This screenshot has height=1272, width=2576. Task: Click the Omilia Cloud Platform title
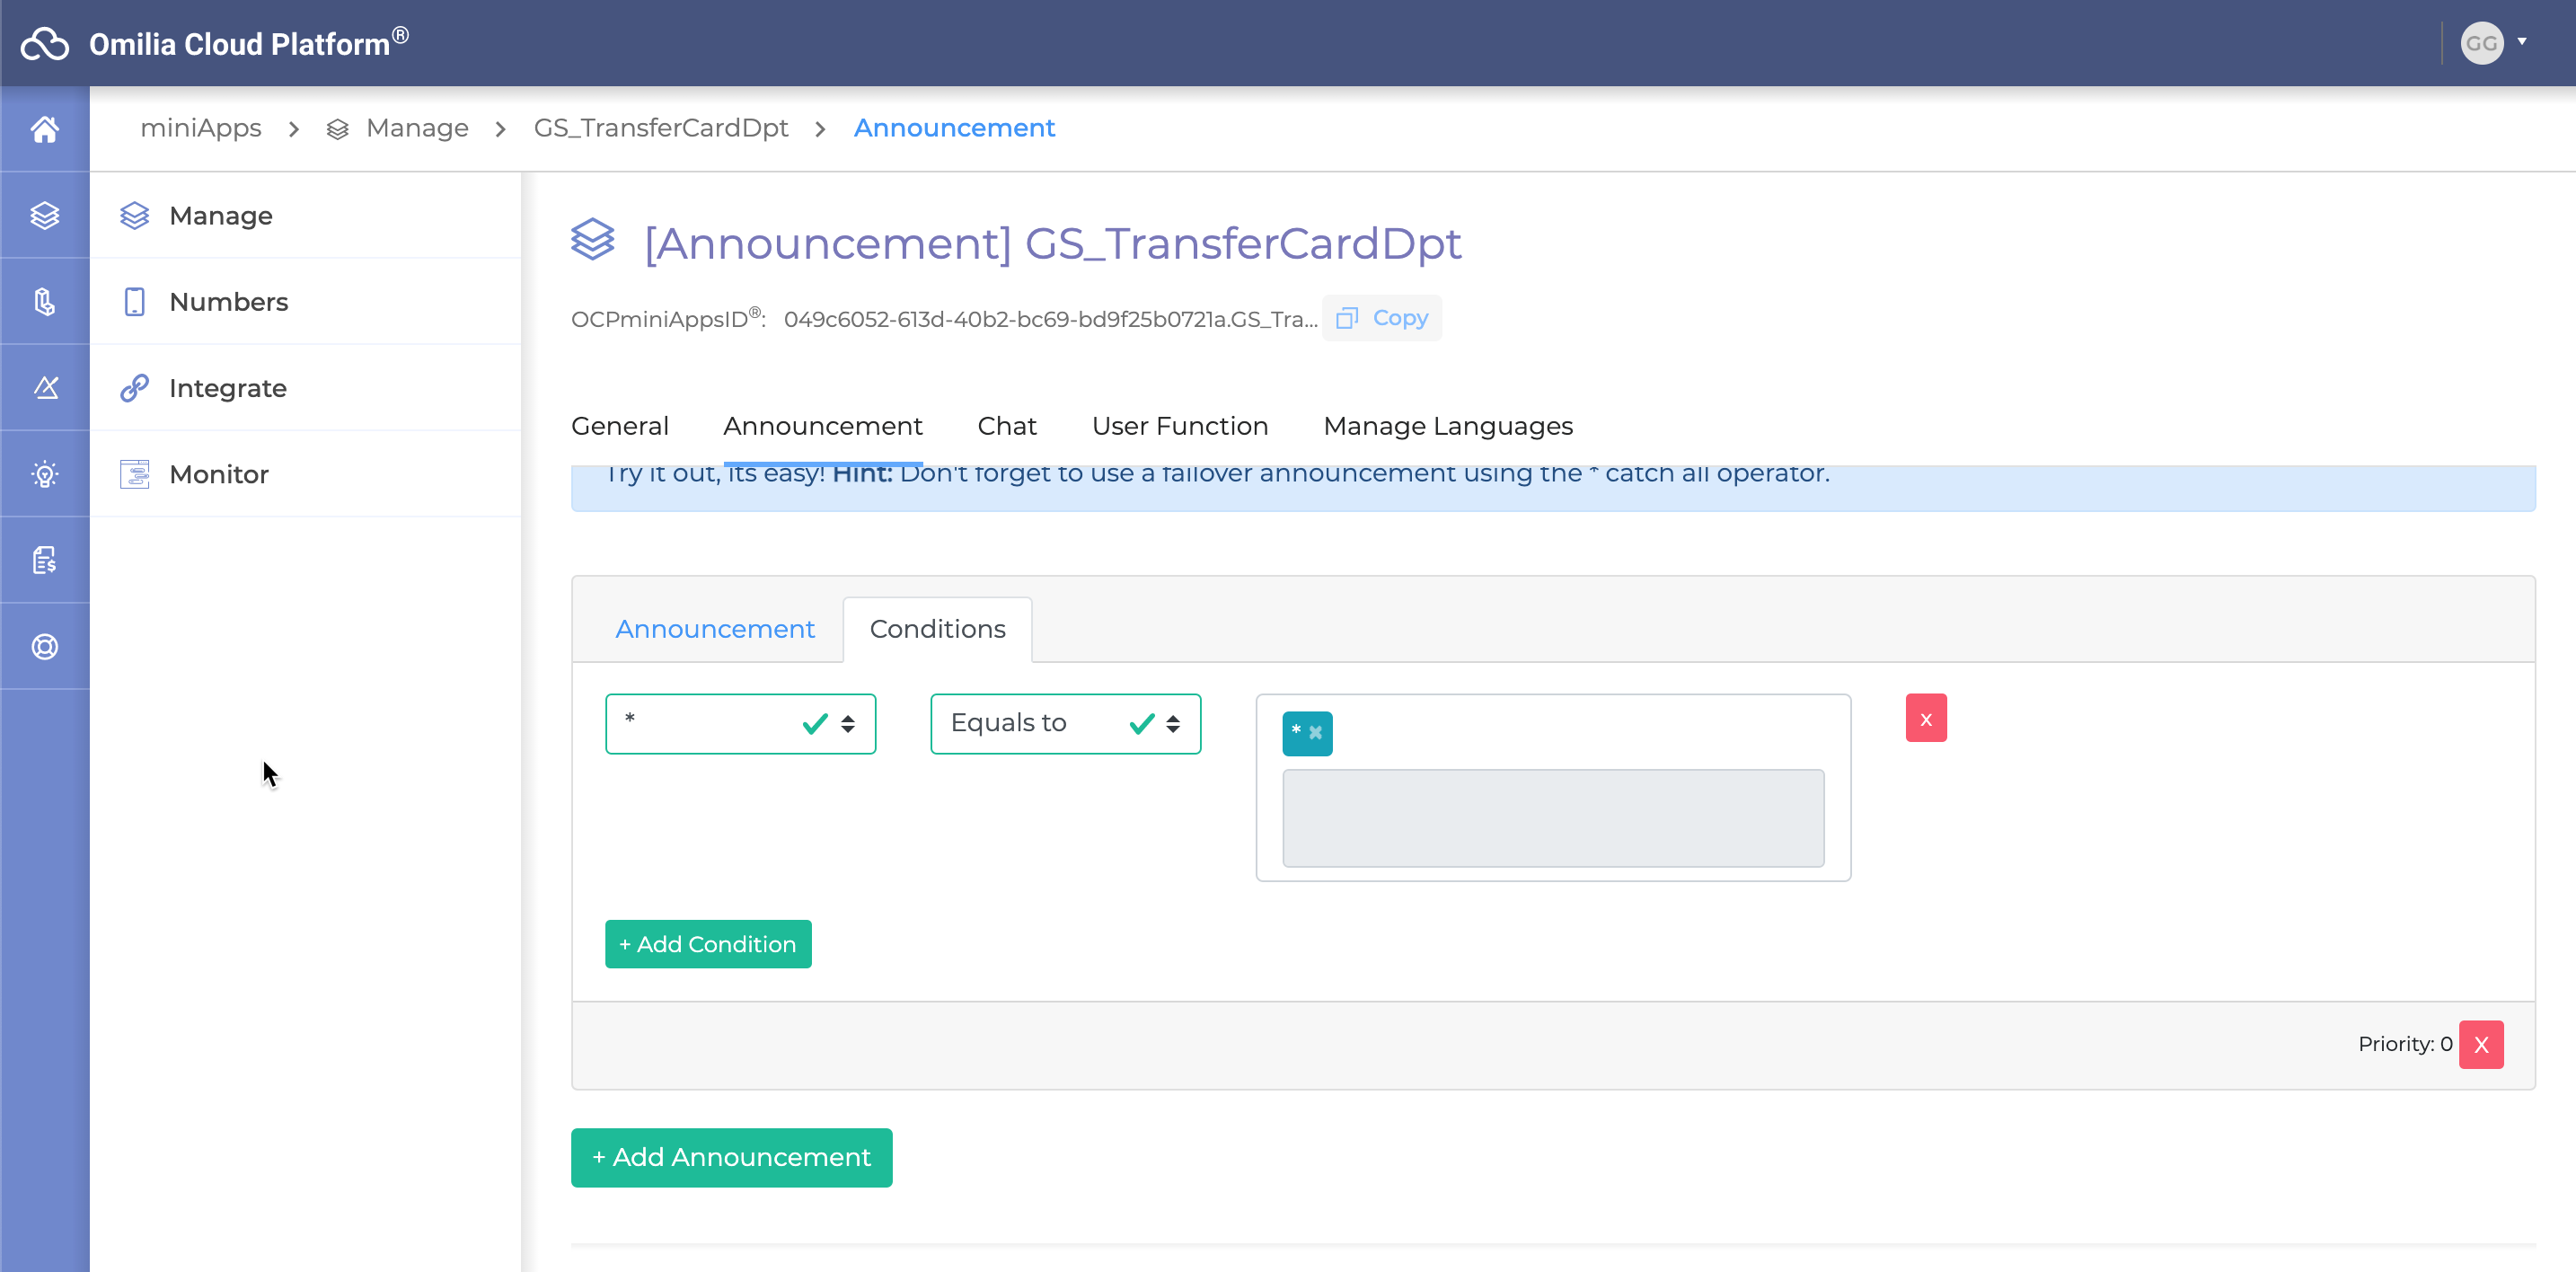point(248,43)
